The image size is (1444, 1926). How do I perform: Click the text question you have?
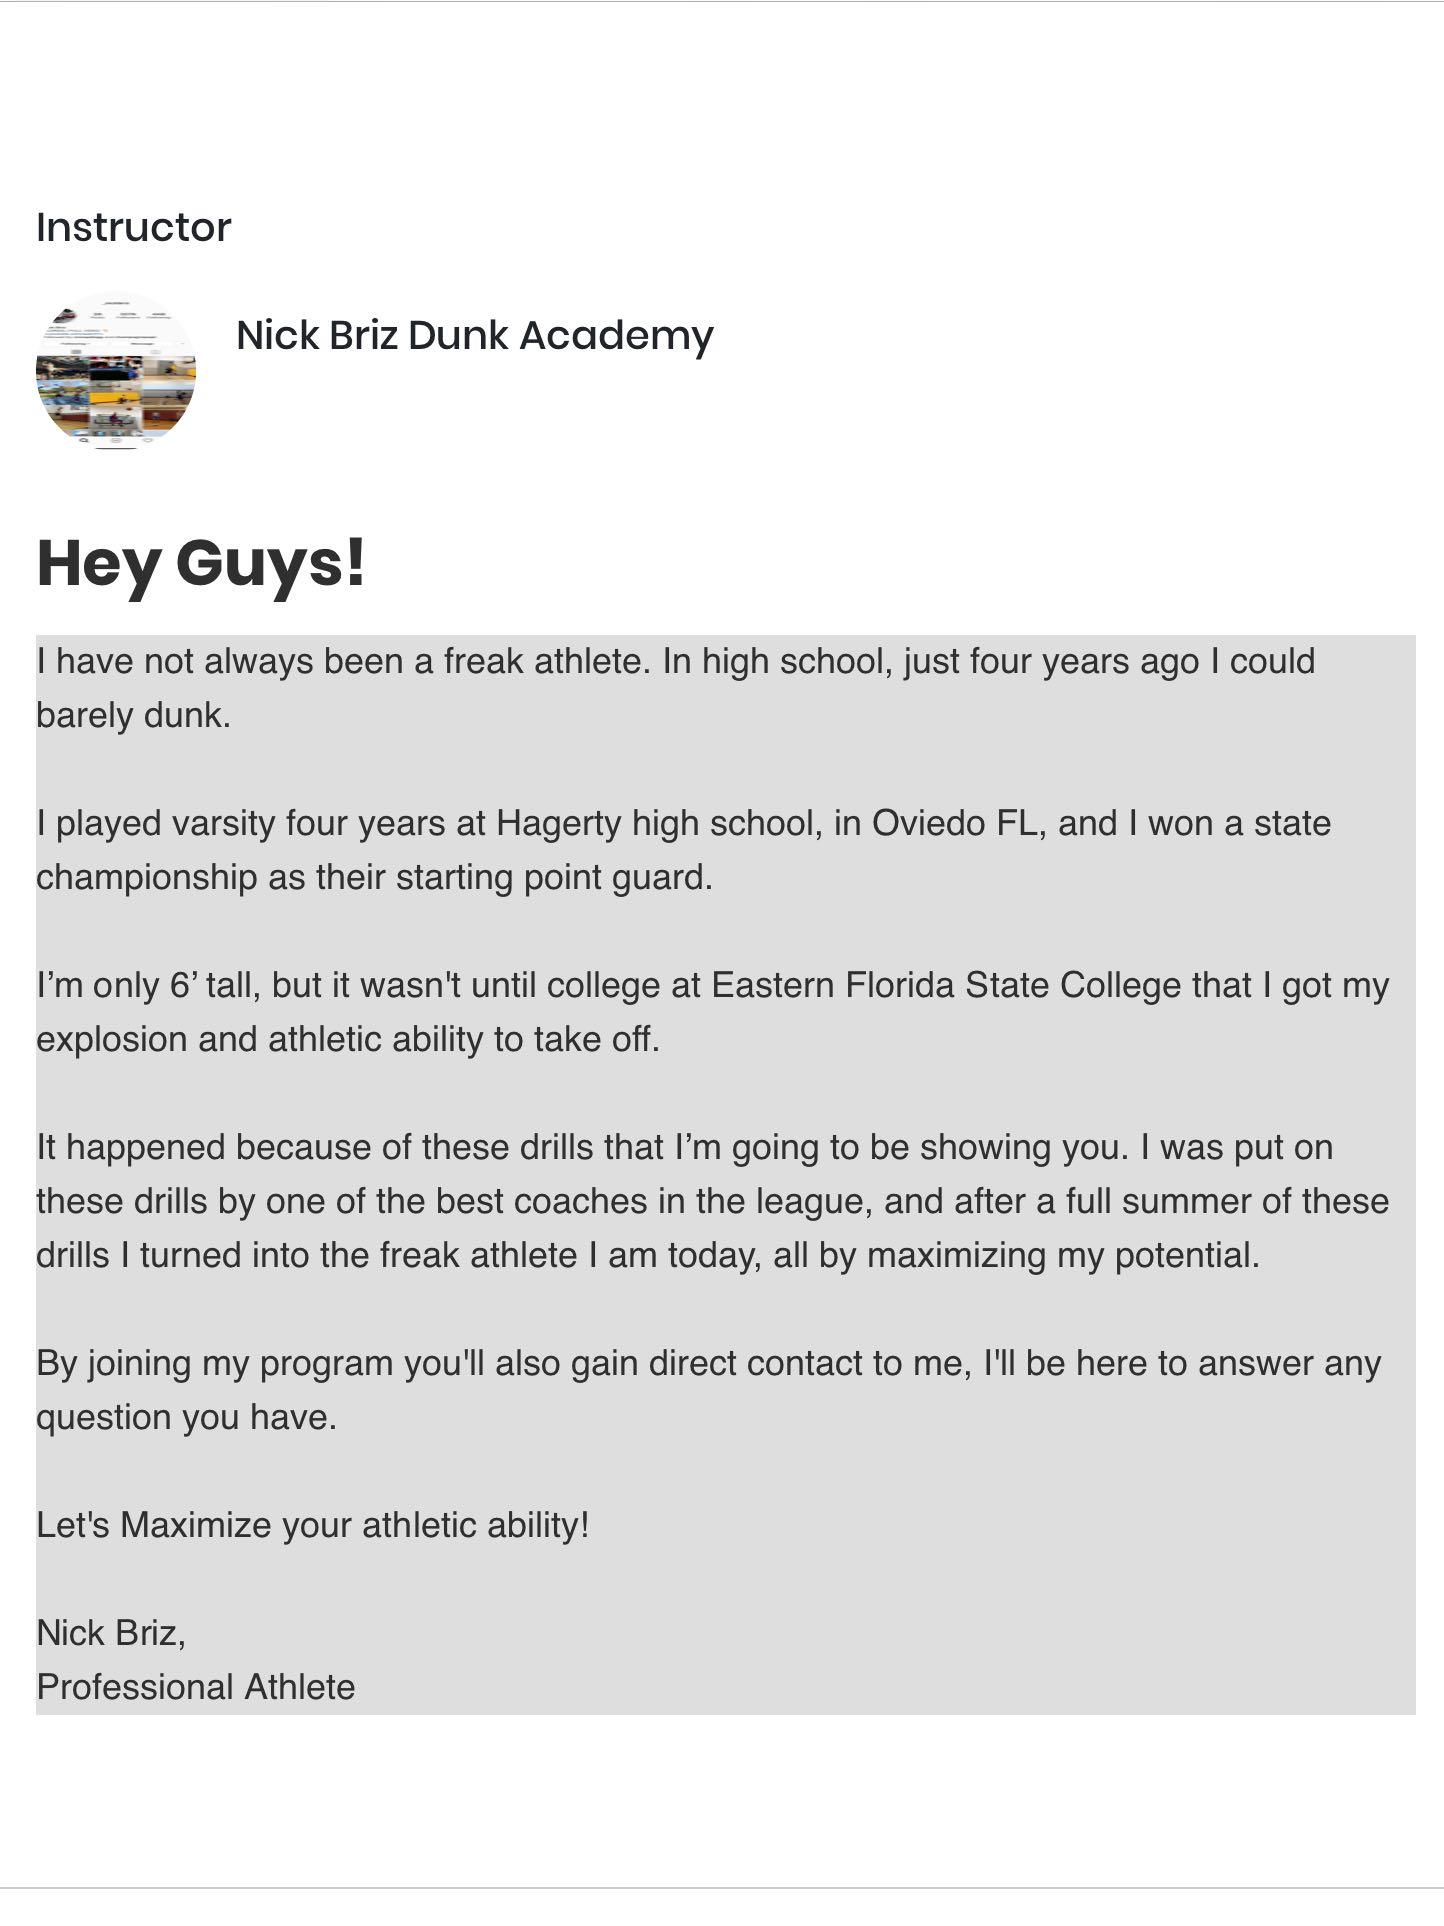tap(186, 1417)
